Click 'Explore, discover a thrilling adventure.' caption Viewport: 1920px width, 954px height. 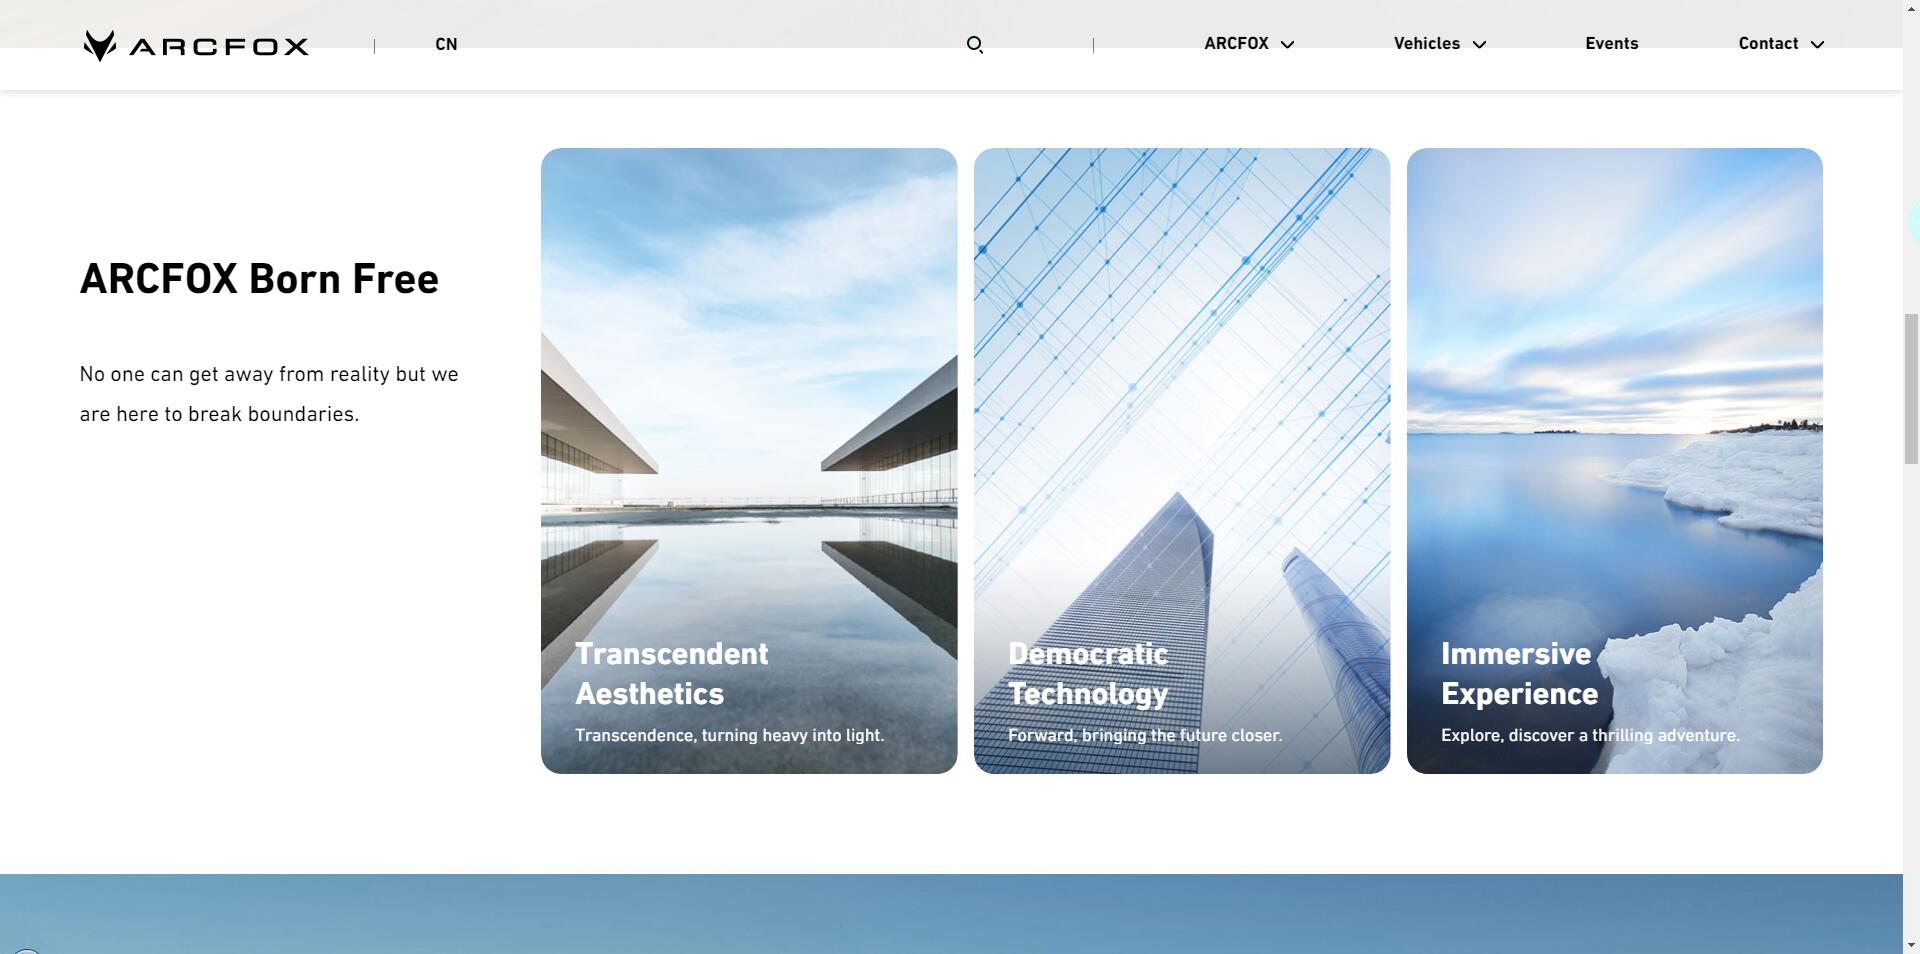[x=1590, y=736]
